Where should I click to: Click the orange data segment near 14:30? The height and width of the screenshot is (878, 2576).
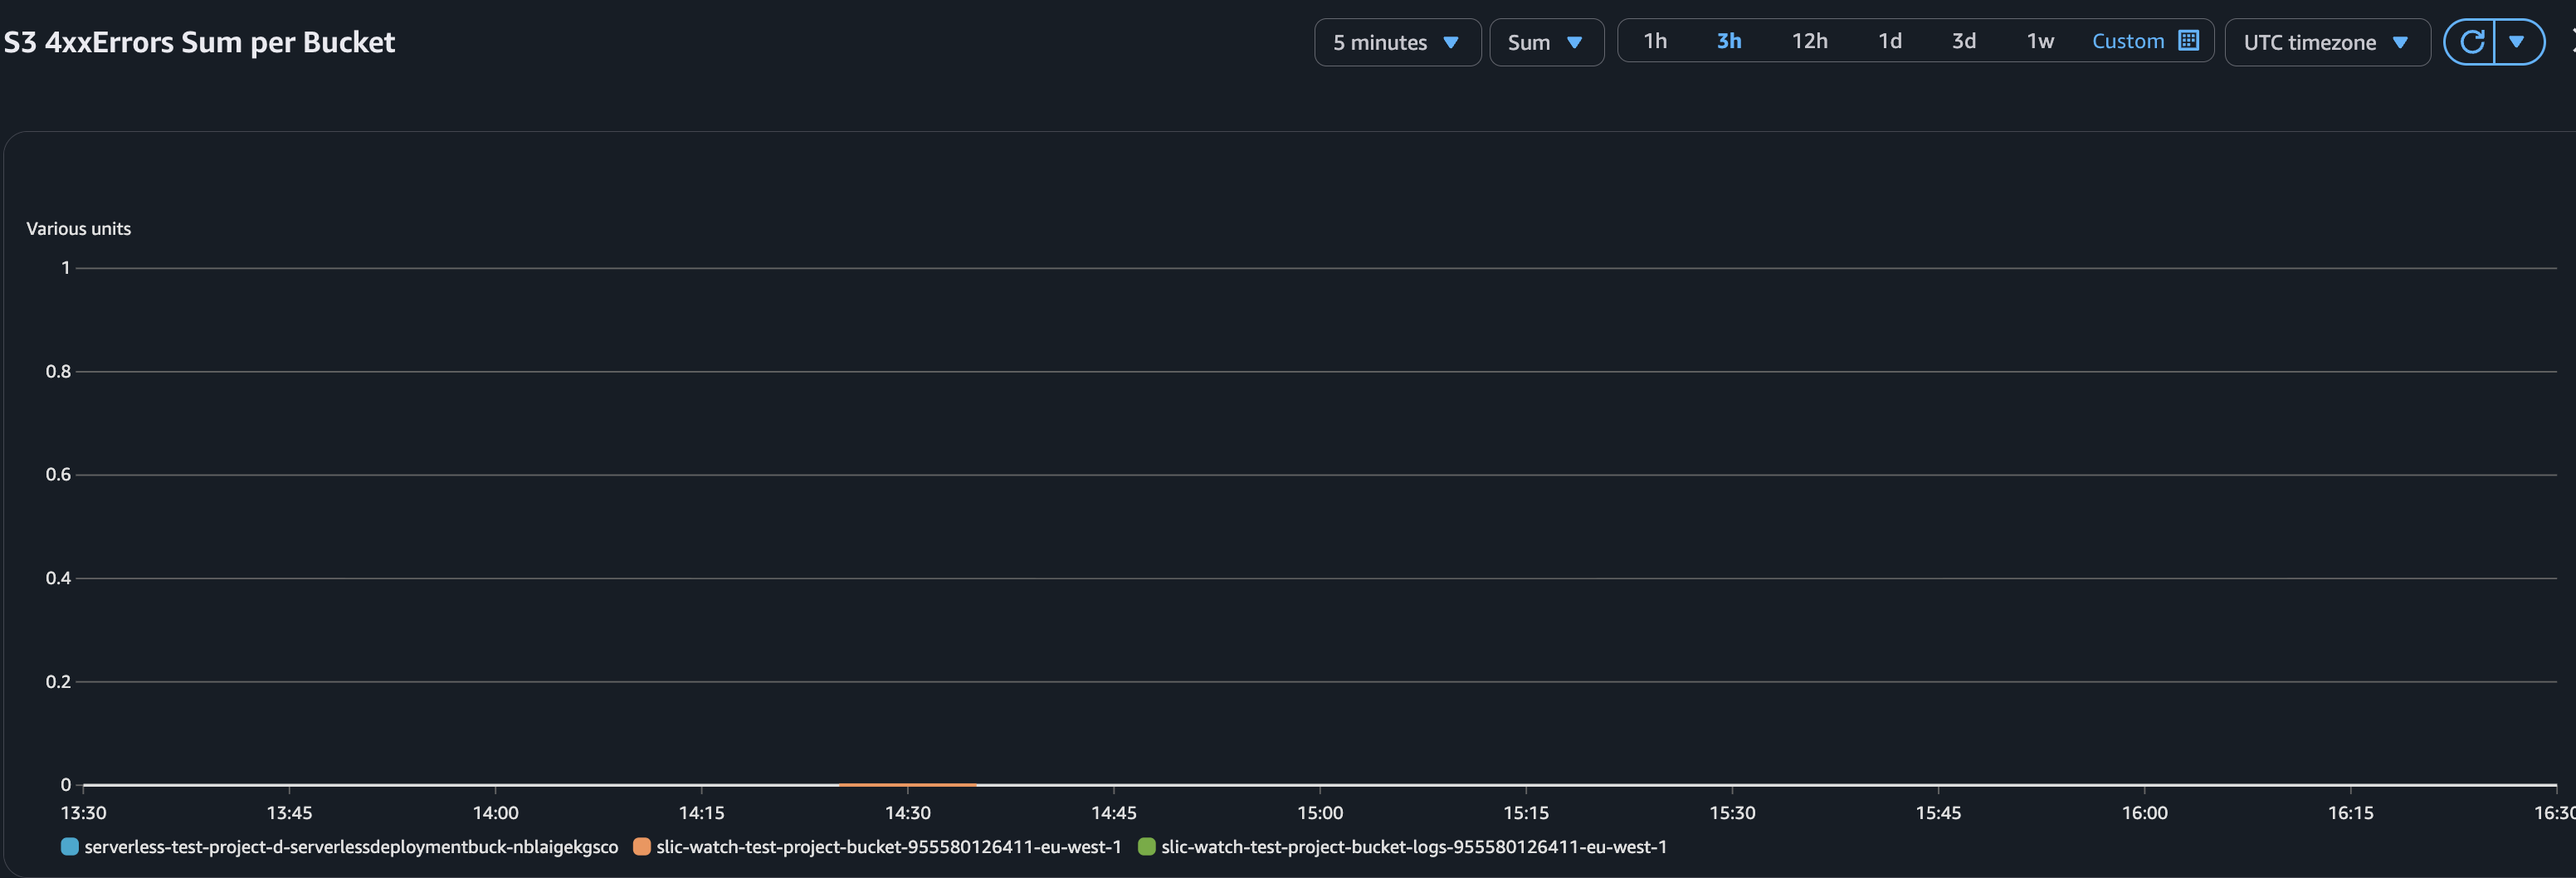(x=907, y=785)
